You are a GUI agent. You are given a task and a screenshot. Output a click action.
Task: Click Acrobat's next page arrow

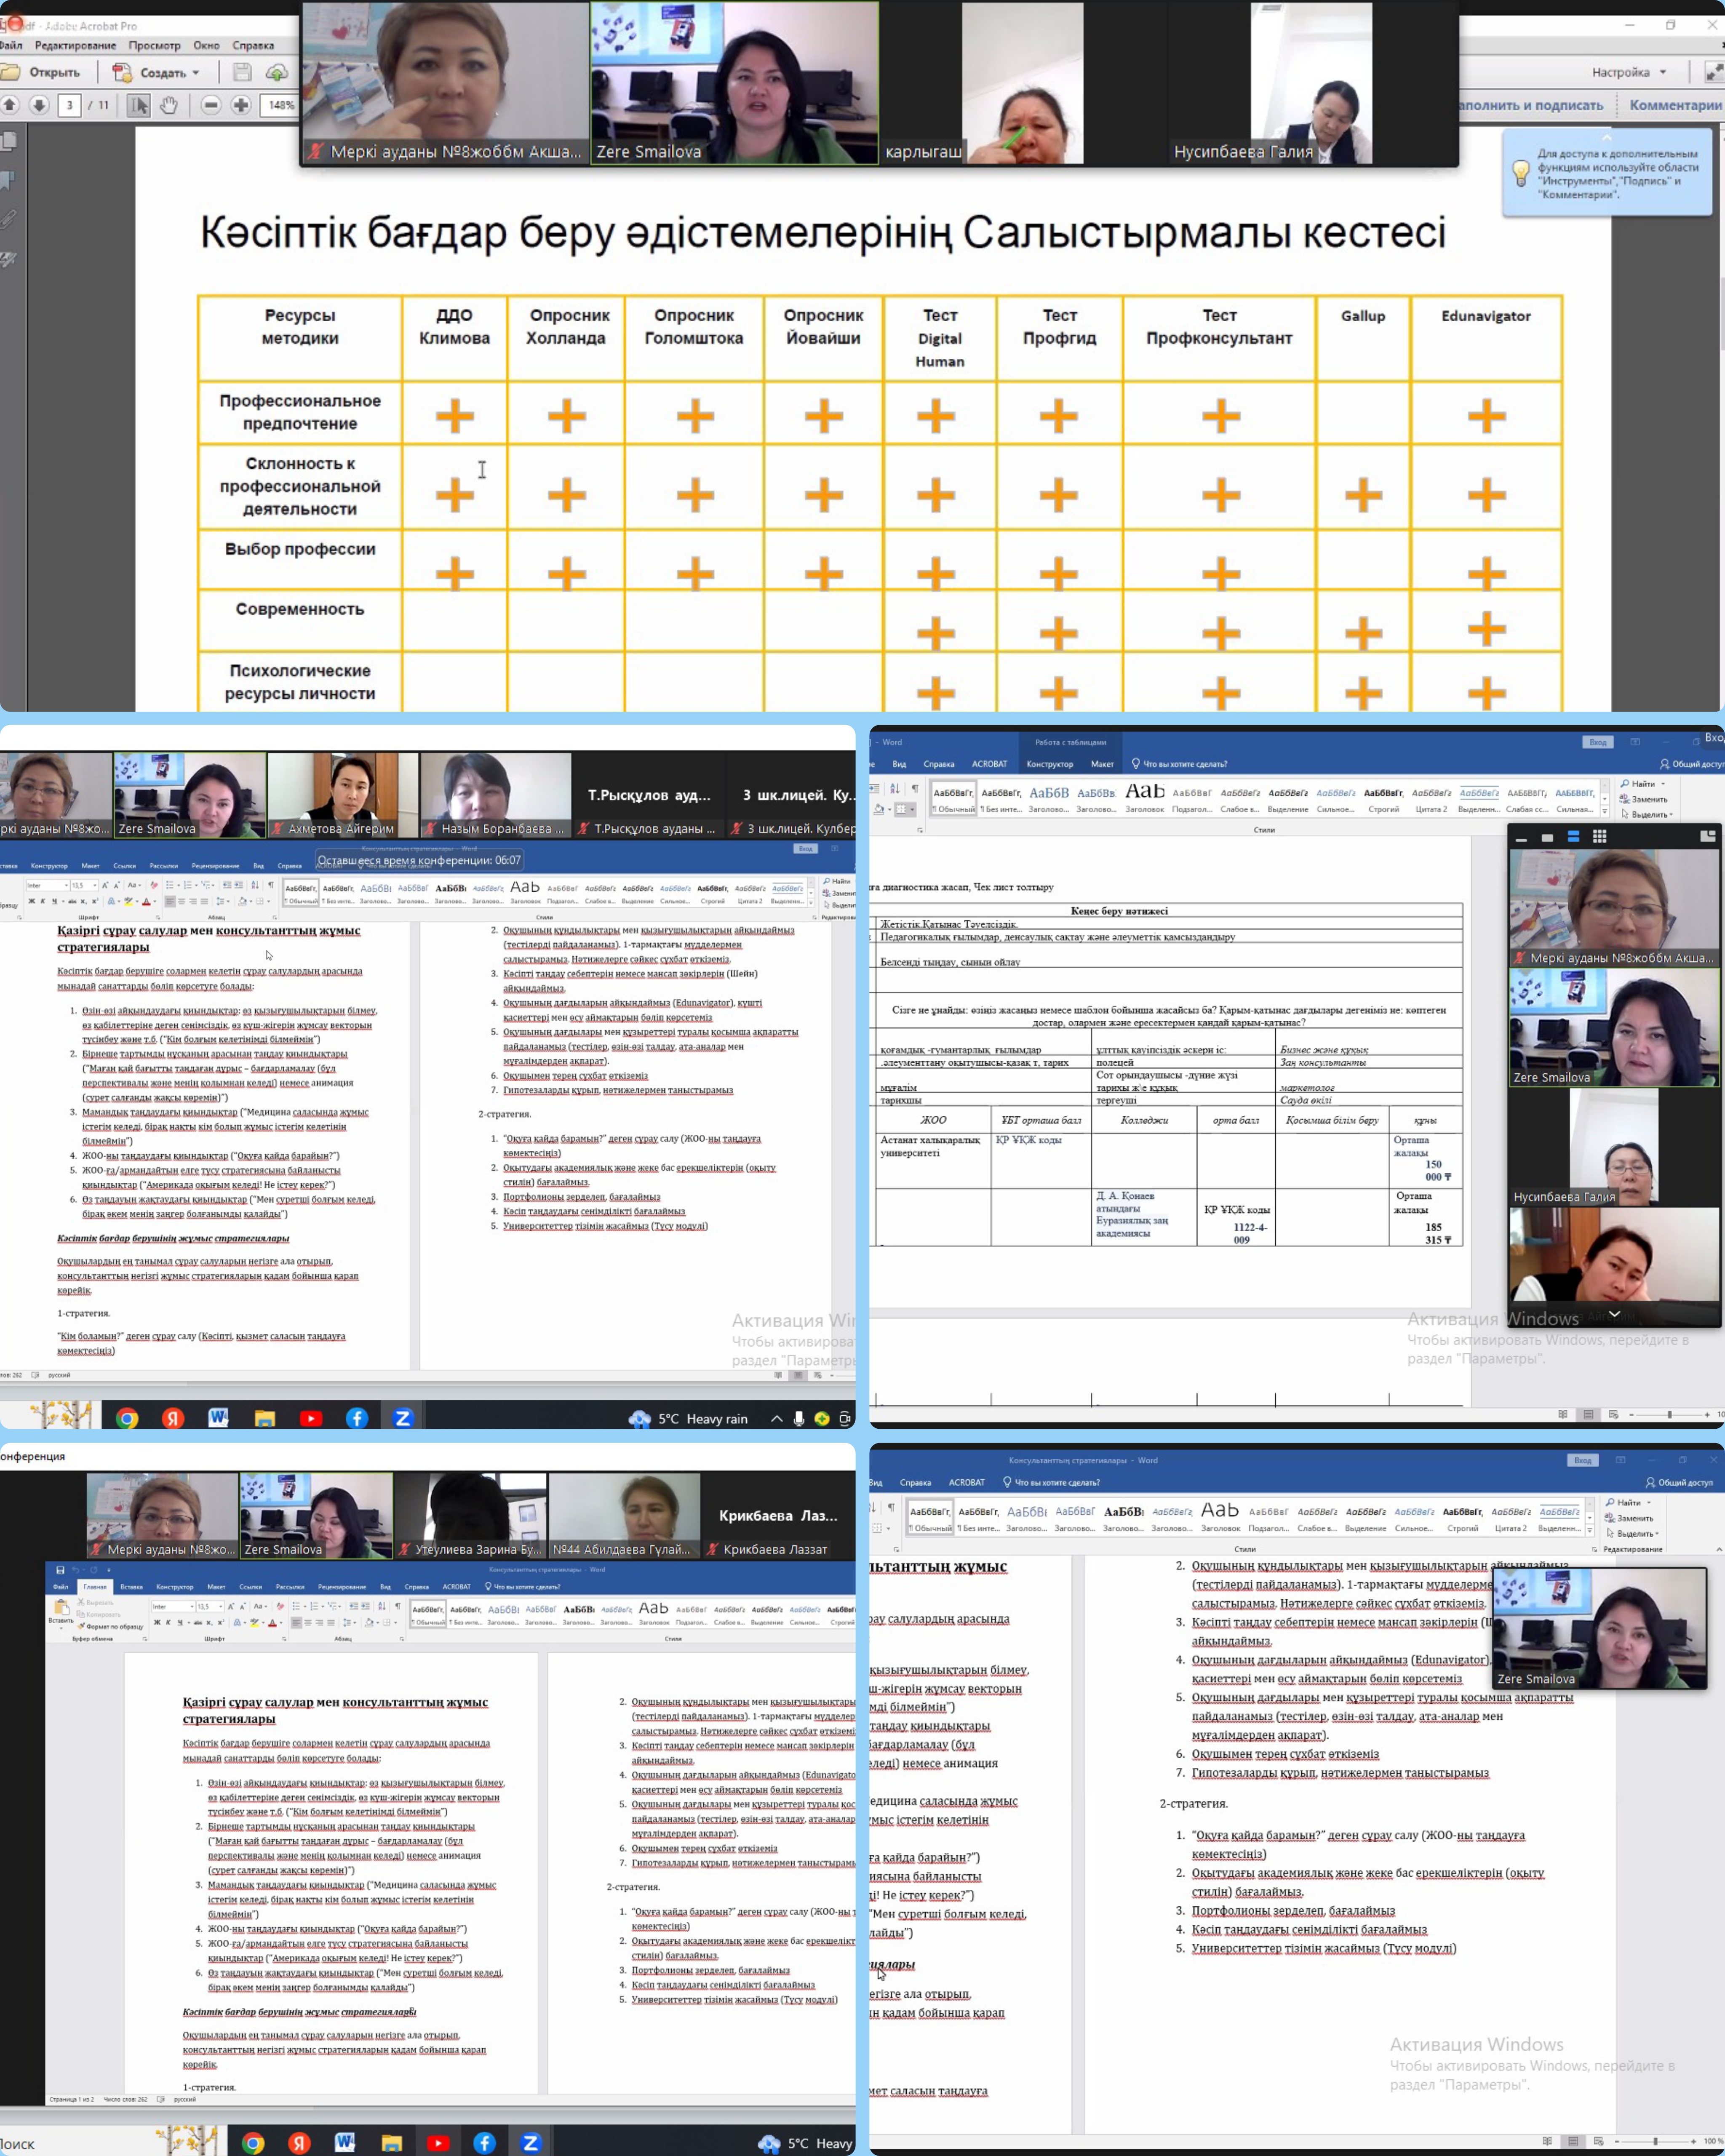[39, 104]
